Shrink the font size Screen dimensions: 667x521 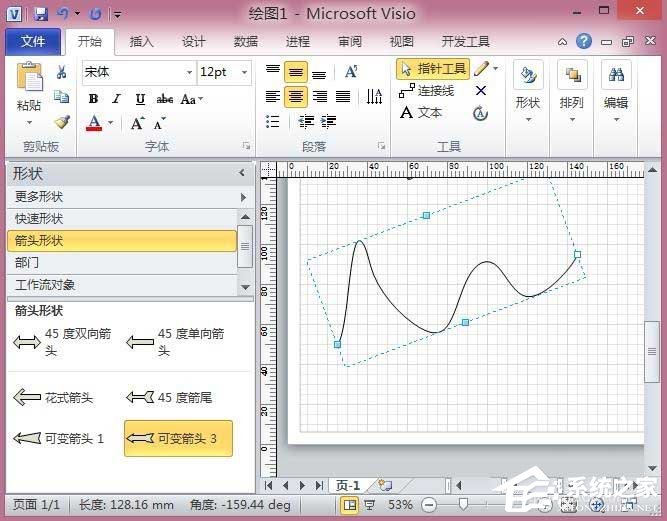[x=160, y=123]
